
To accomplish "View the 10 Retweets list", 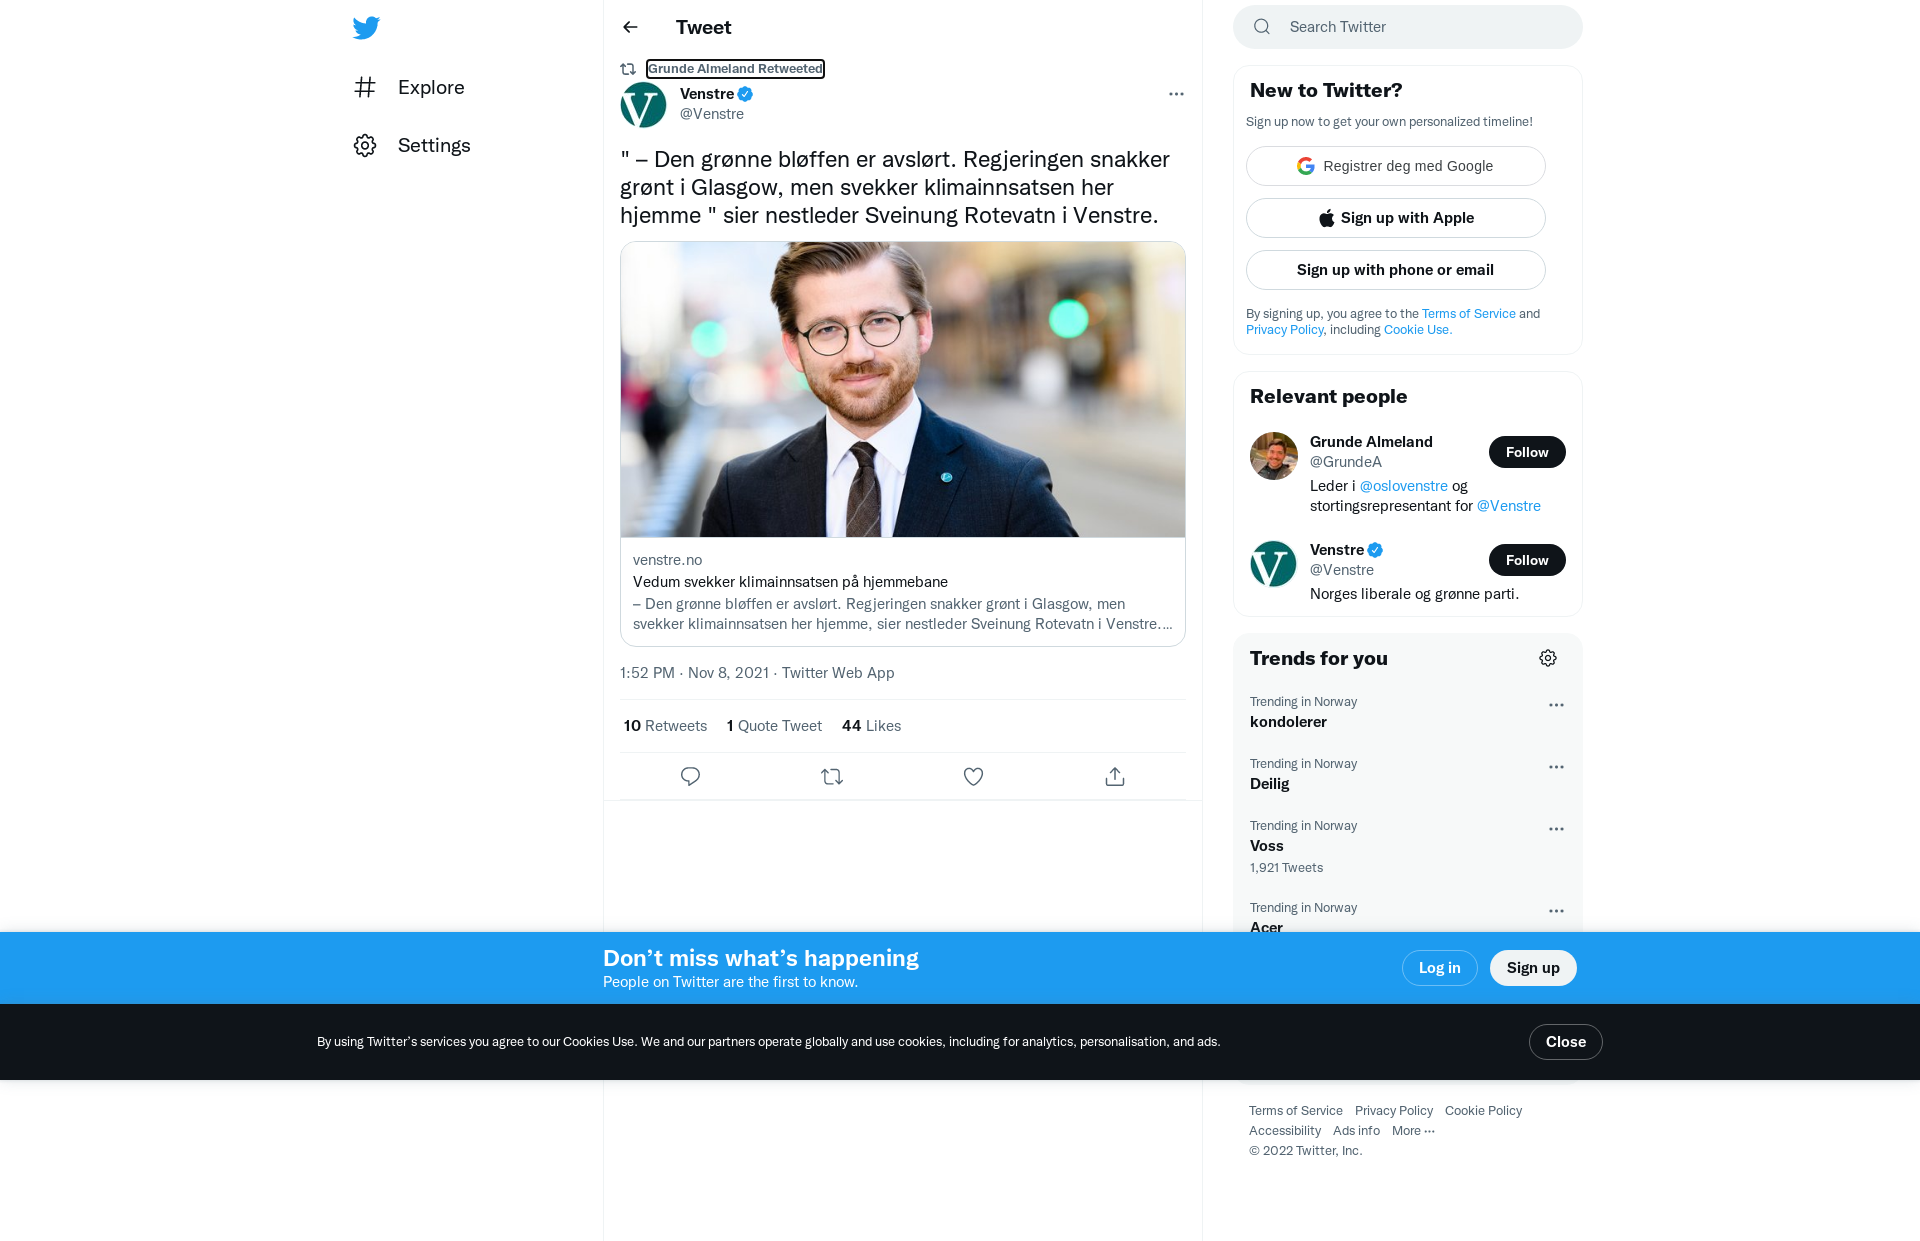I will click(x=665, y=726).
